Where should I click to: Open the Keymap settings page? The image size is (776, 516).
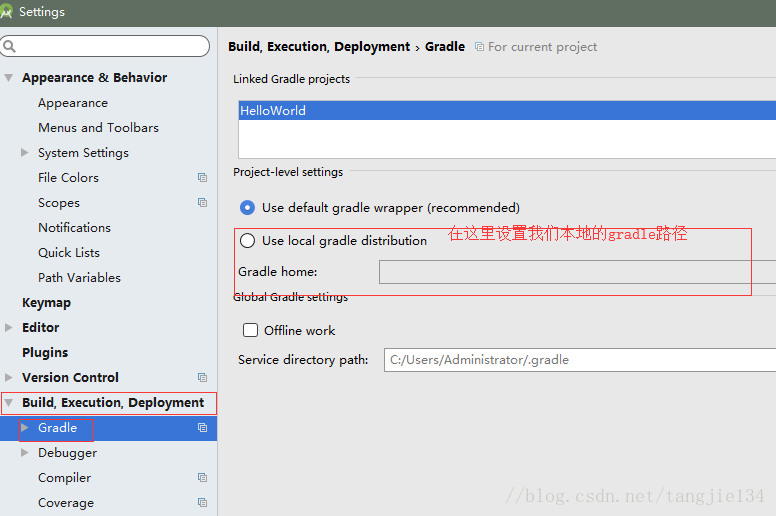pos(47,303)
